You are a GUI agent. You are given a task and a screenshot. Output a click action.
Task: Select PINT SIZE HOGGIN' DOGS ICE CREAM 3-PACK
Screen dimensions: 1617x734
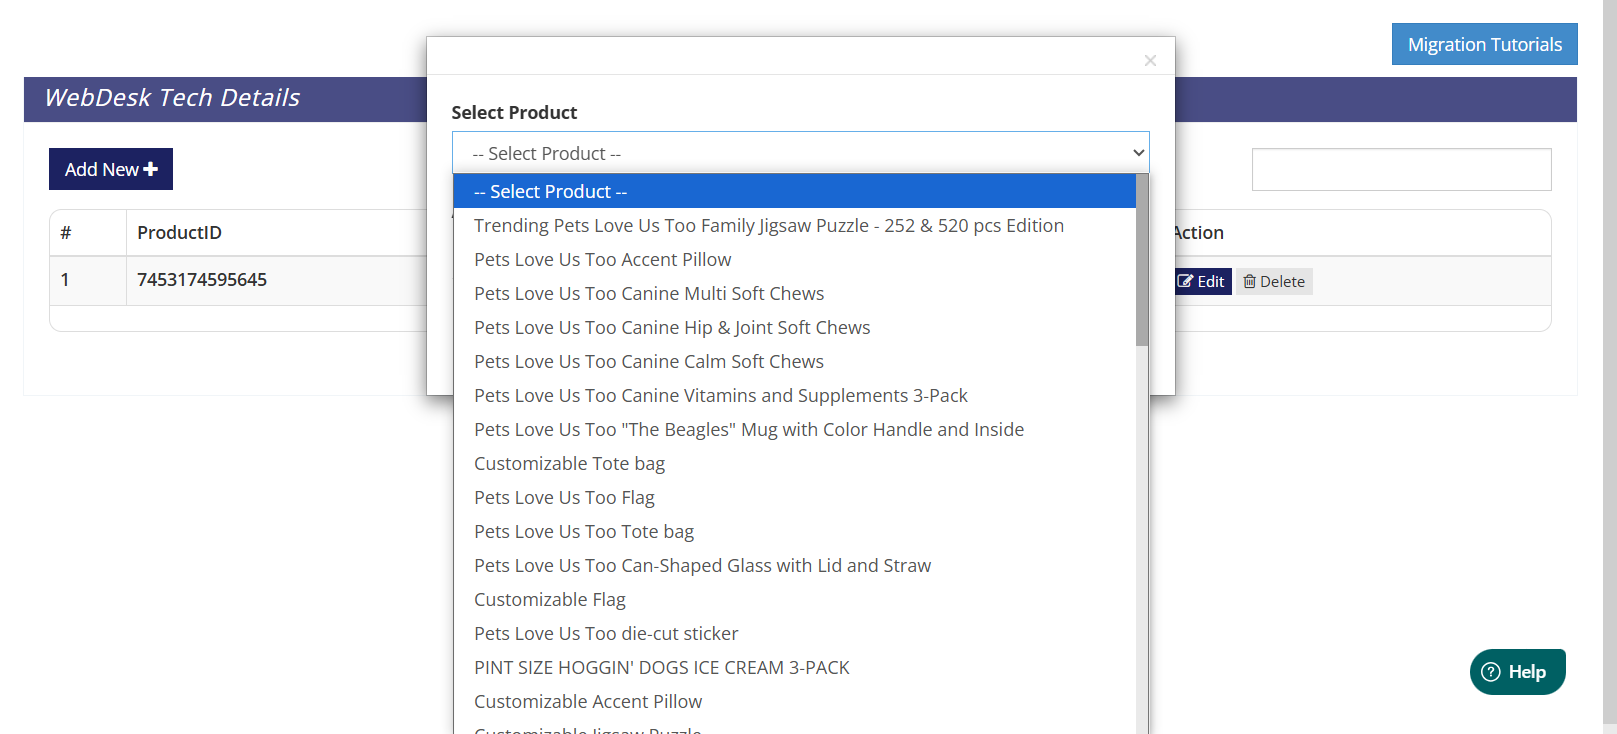click(x=794, y=667)
